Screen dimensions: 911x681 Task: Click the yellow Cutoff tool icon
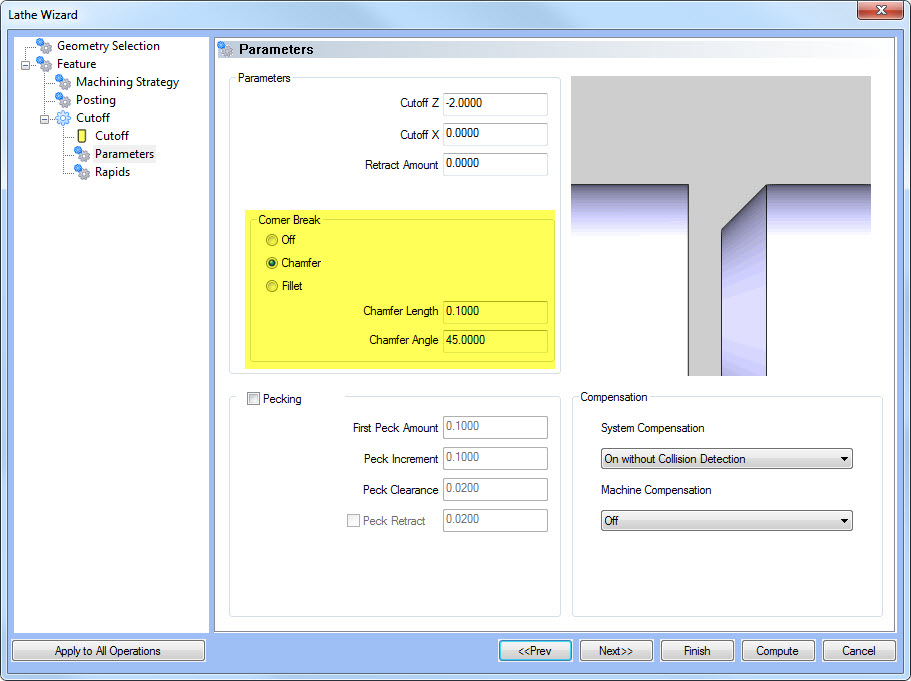[x=82, y=136]
